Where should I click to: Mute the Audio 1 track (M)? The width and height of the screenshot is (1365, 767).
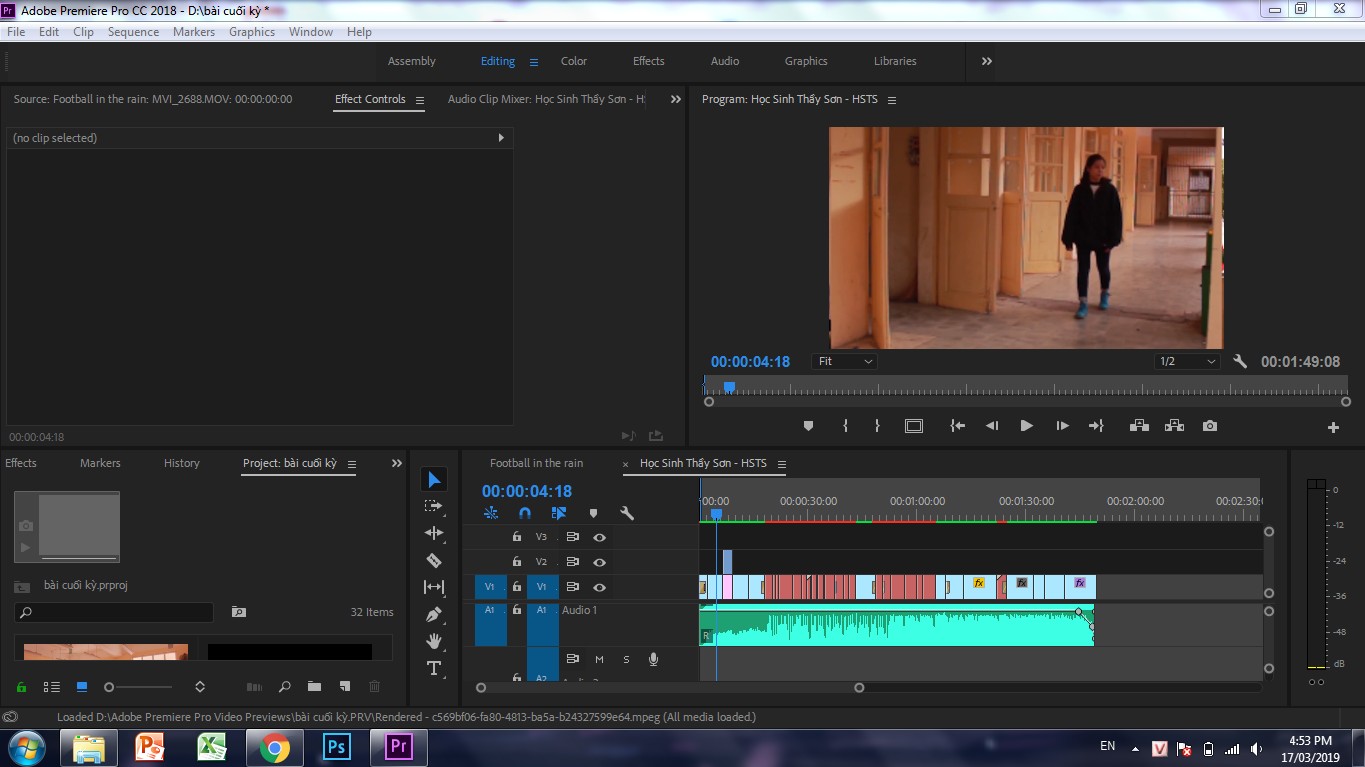click(599, 659)
